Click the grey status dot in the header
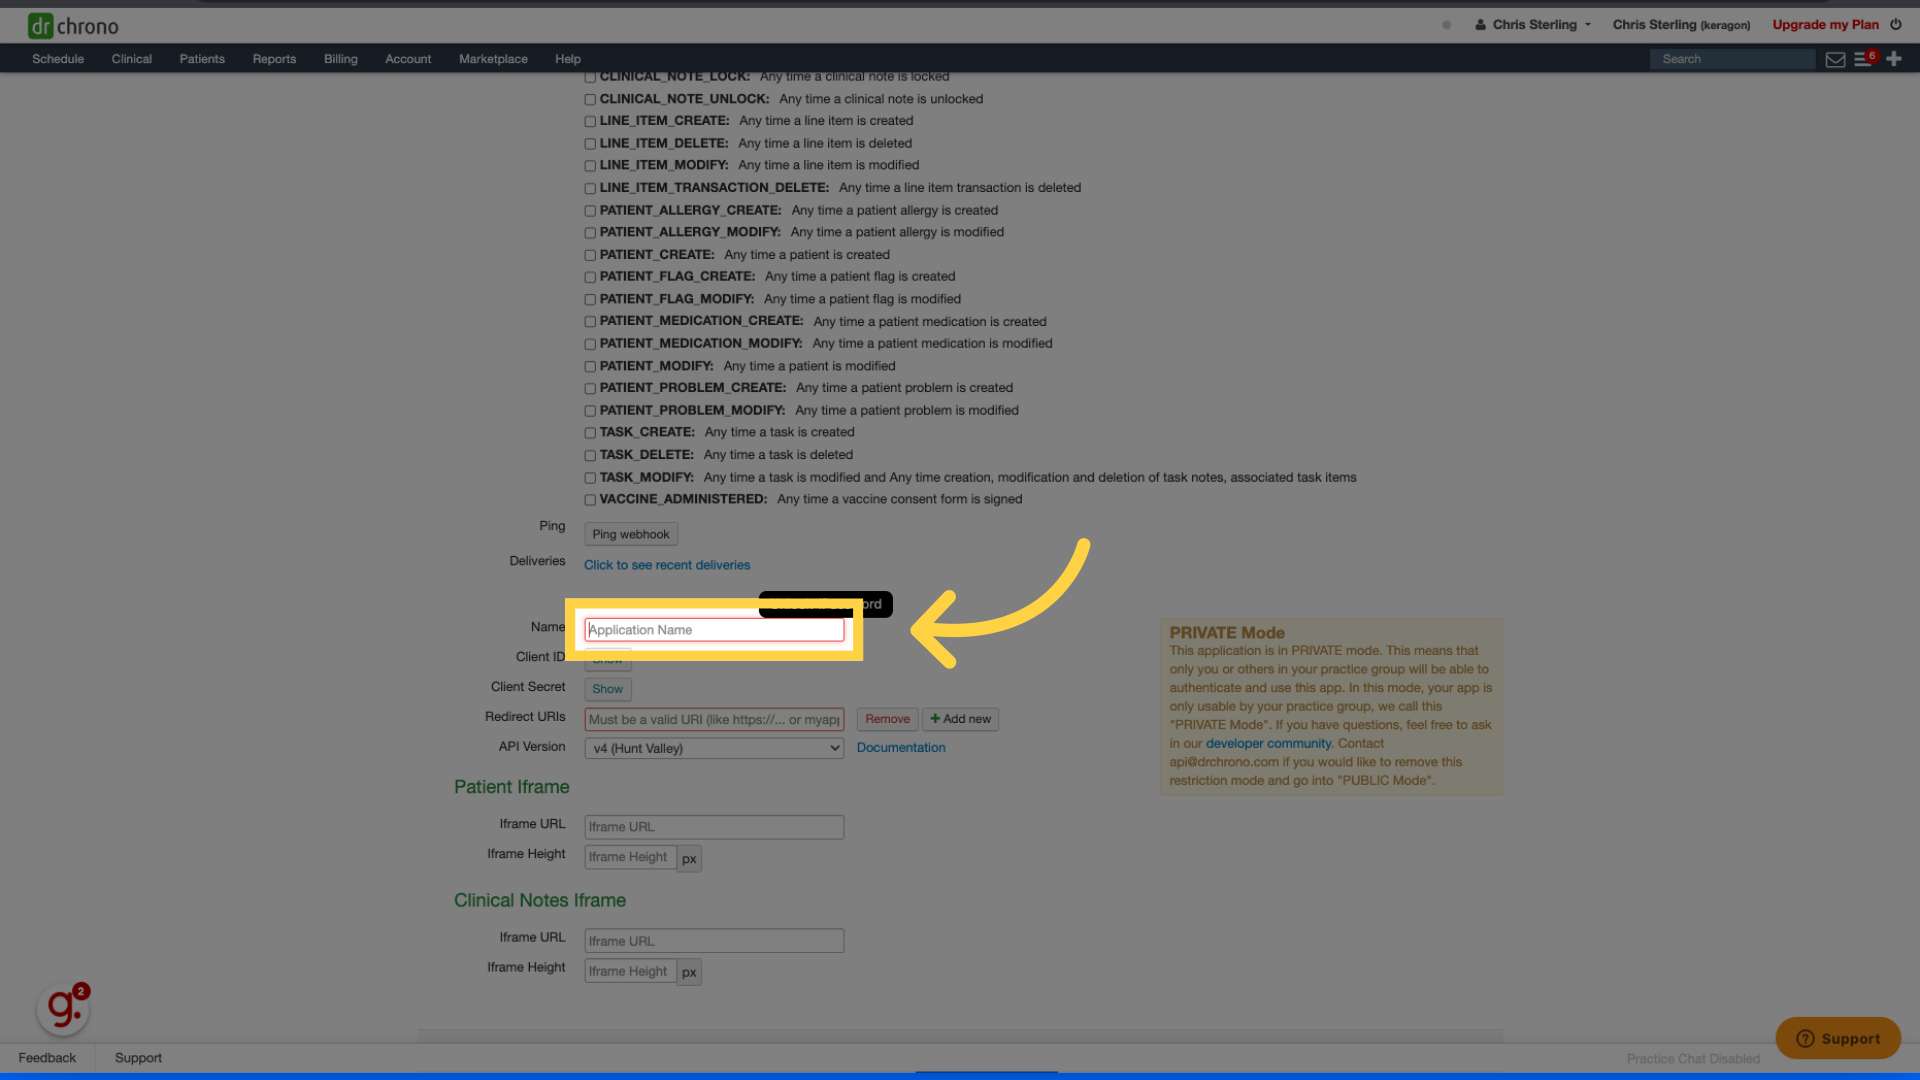 pyautogui.click(x=1446, y=25)
